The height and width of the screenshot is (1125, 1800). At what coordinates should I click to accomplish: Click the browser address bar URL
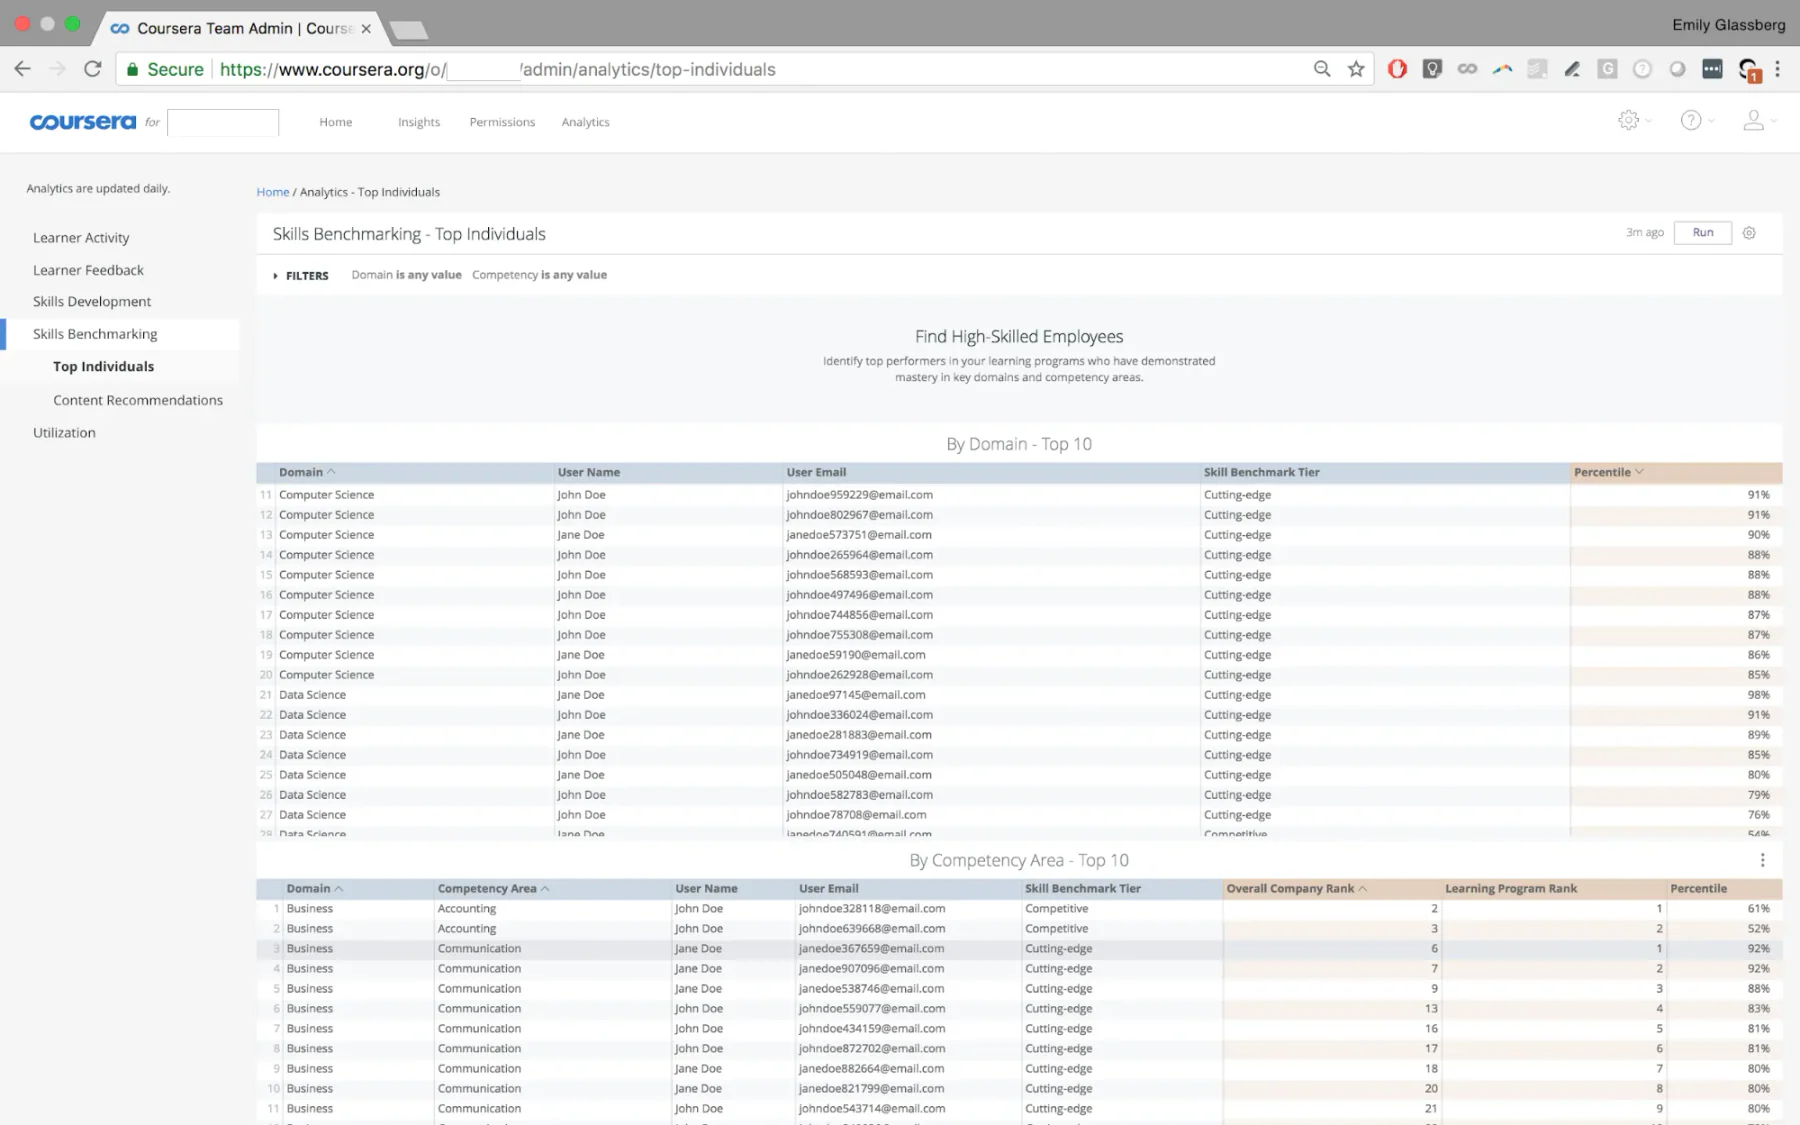coord(497,69)
